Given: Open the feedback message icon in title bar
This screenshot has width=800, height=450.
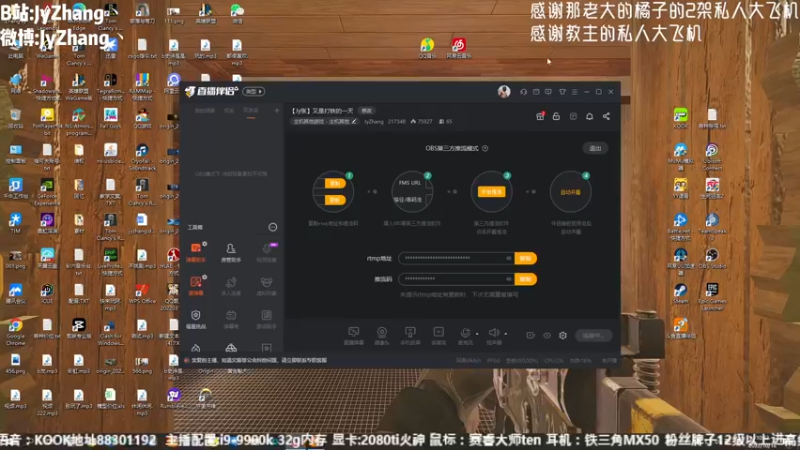Looking at the screenshot, I should [548, 92].
